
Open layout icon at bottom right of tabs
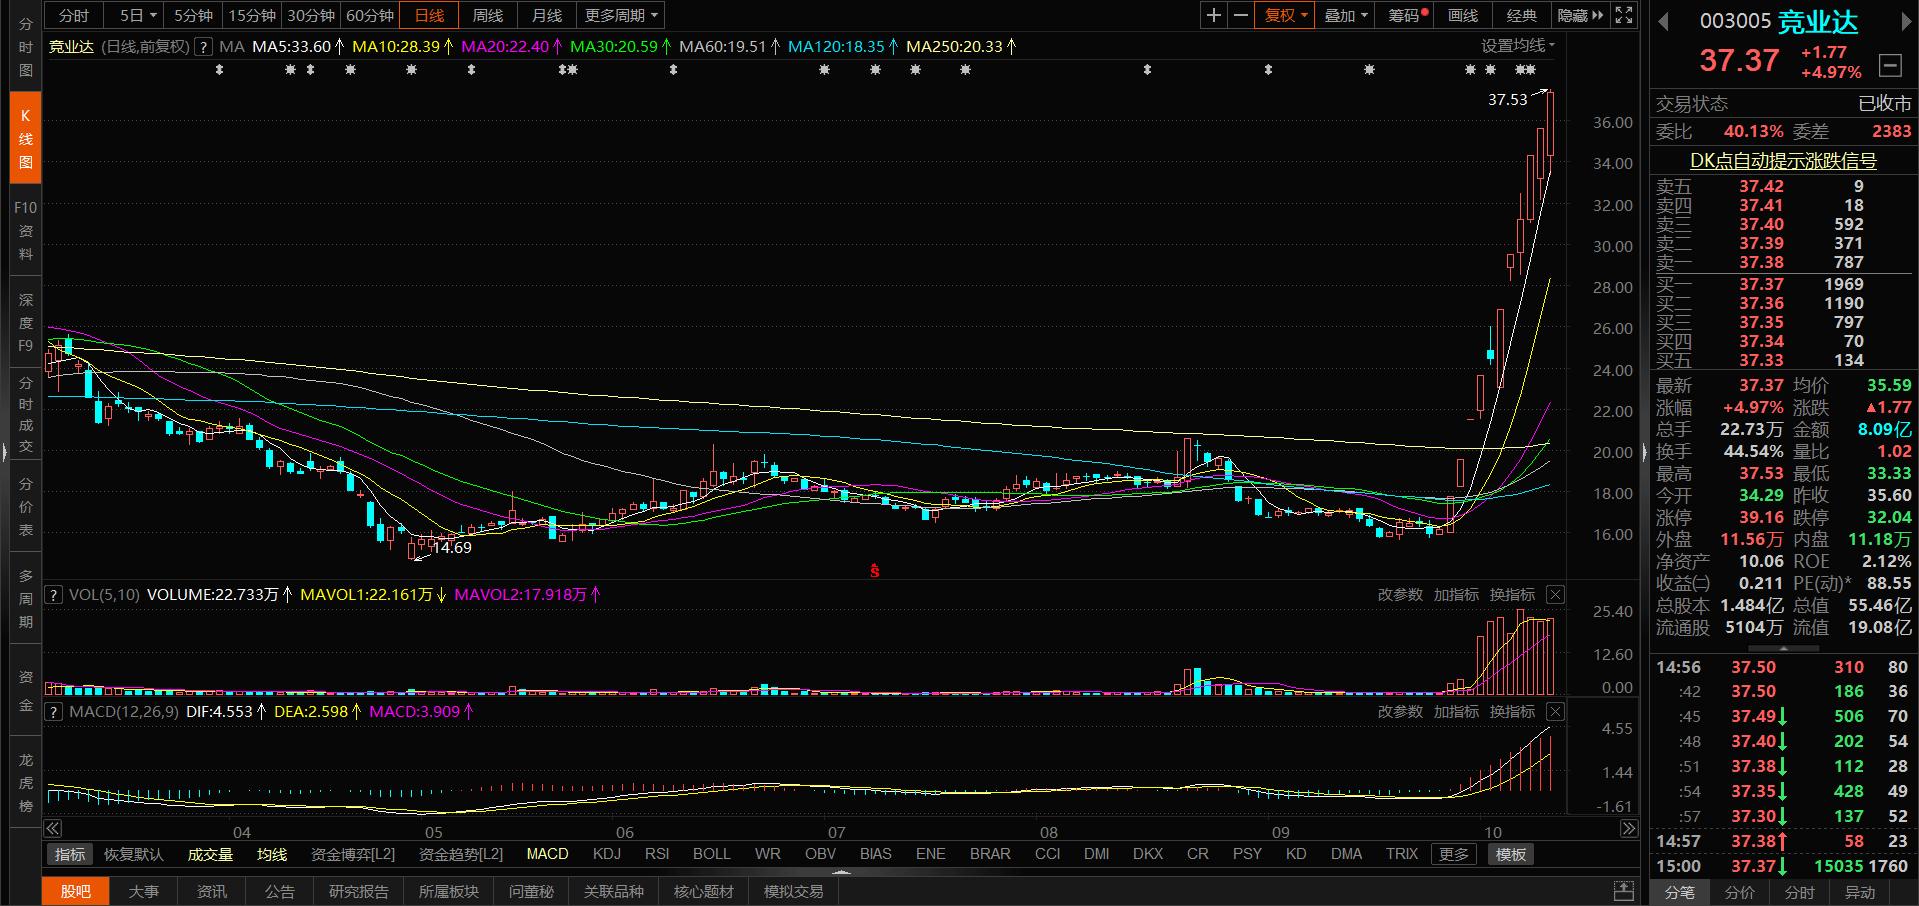click(x=1624, y=891)
